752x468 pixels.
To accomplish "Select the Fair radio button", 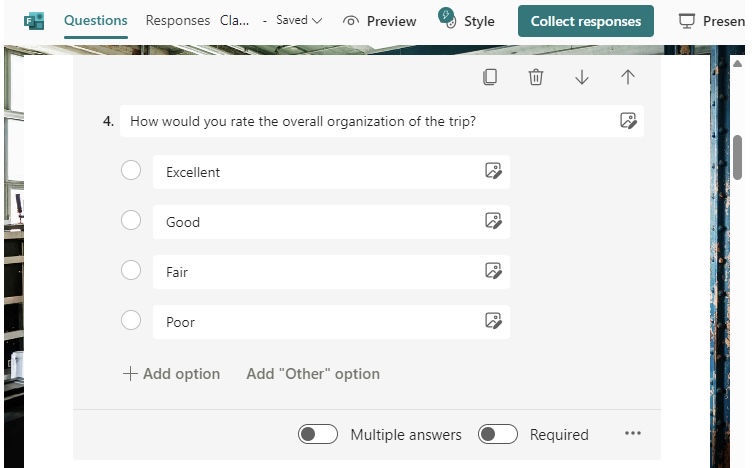I will click(131, 270).
